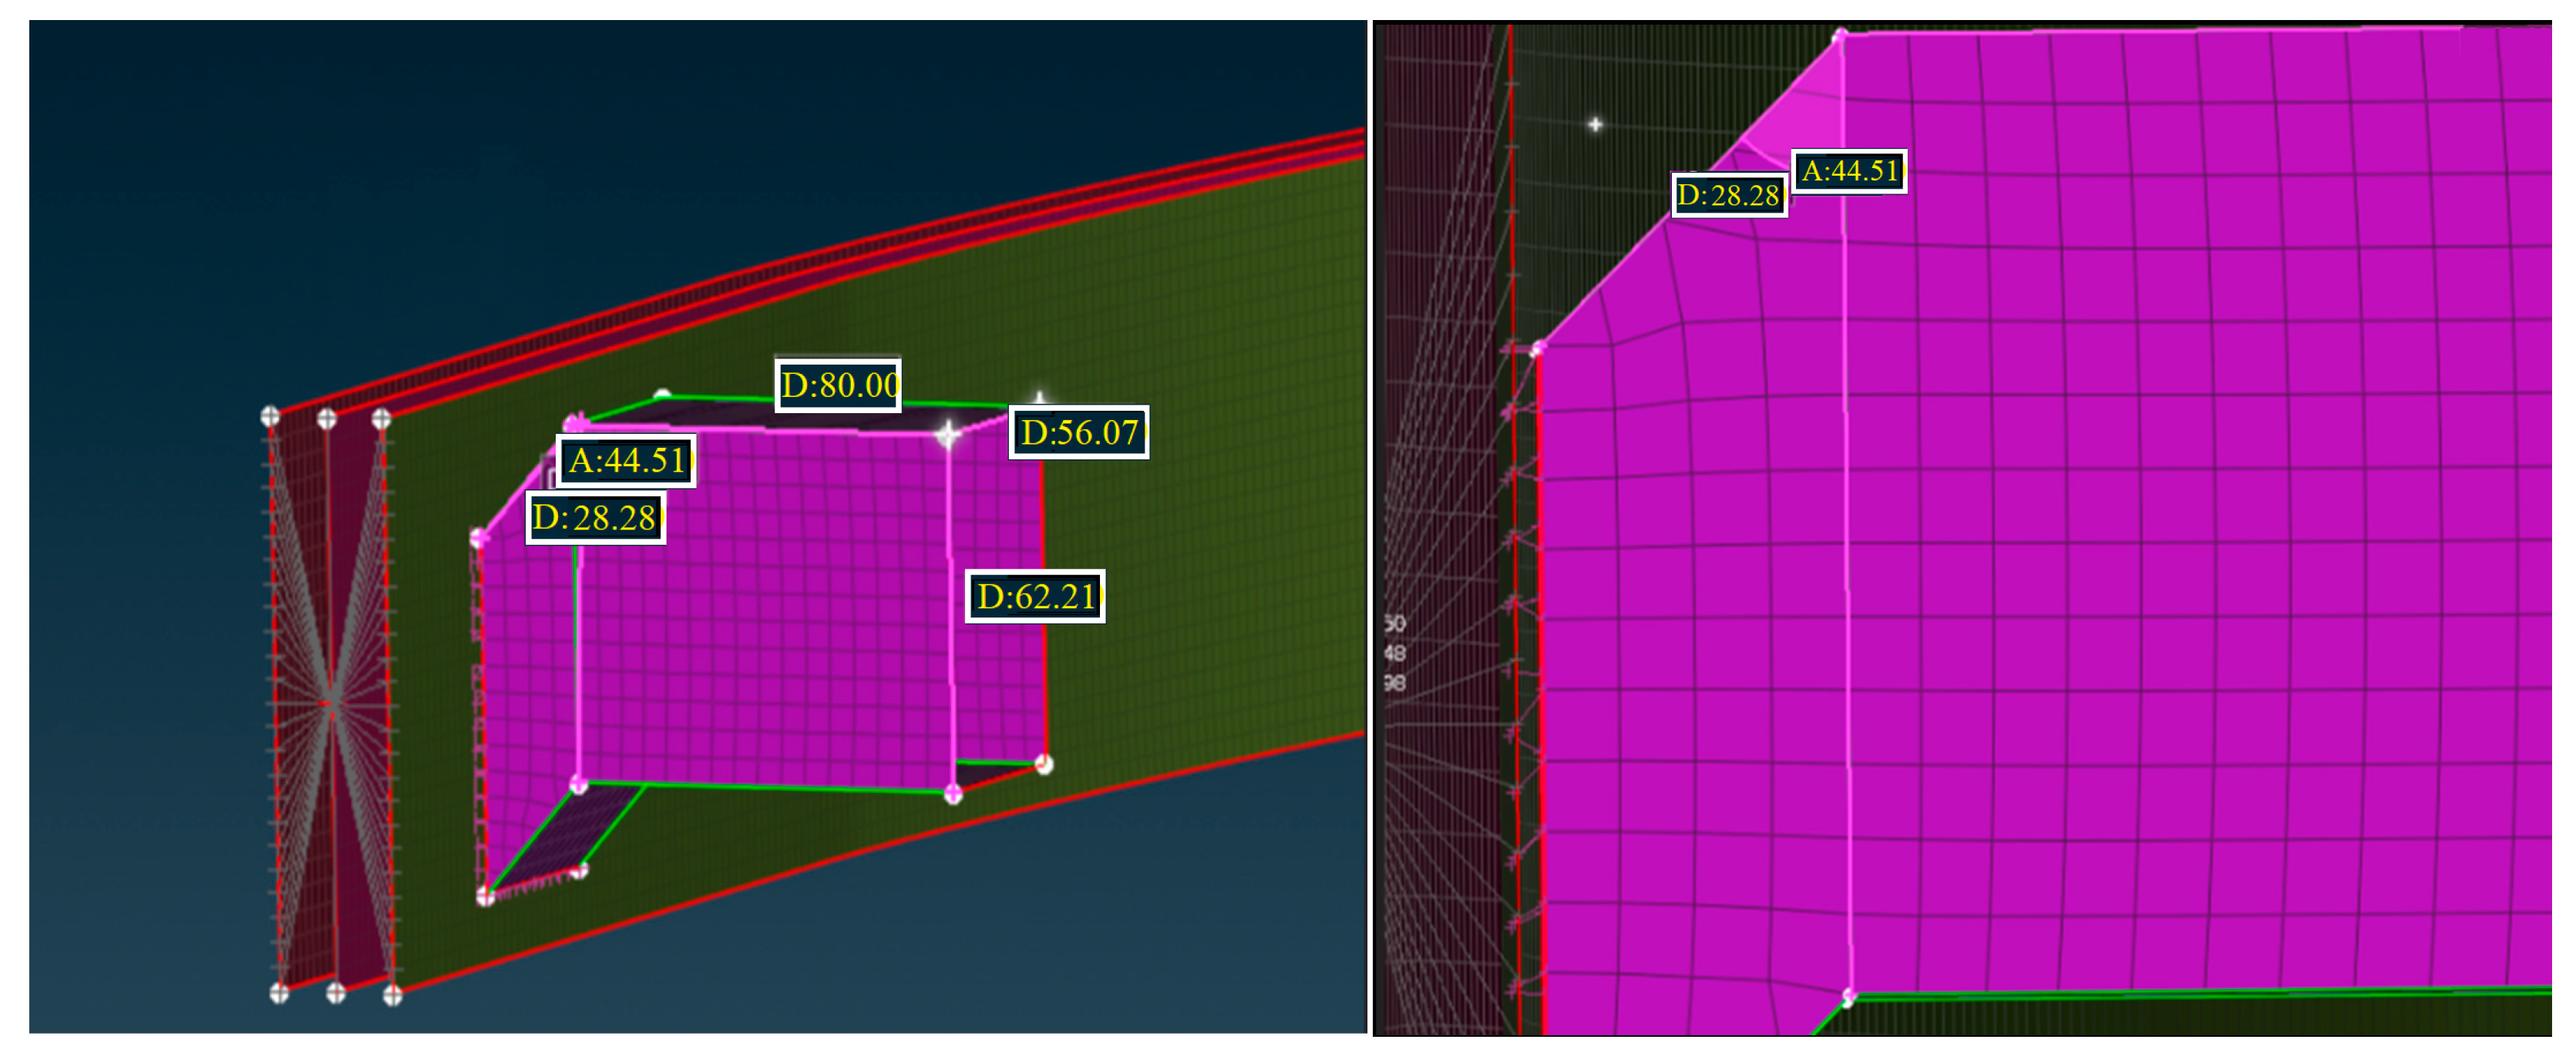Click small white cross marker in right view
The height and width of the screenshot is (1063, 2576).
click(x=1595, y=125)
